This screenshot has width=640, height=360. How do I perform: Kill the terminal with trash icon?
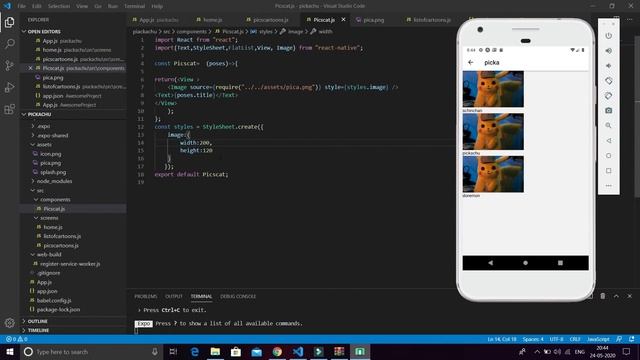coord(603,296)
